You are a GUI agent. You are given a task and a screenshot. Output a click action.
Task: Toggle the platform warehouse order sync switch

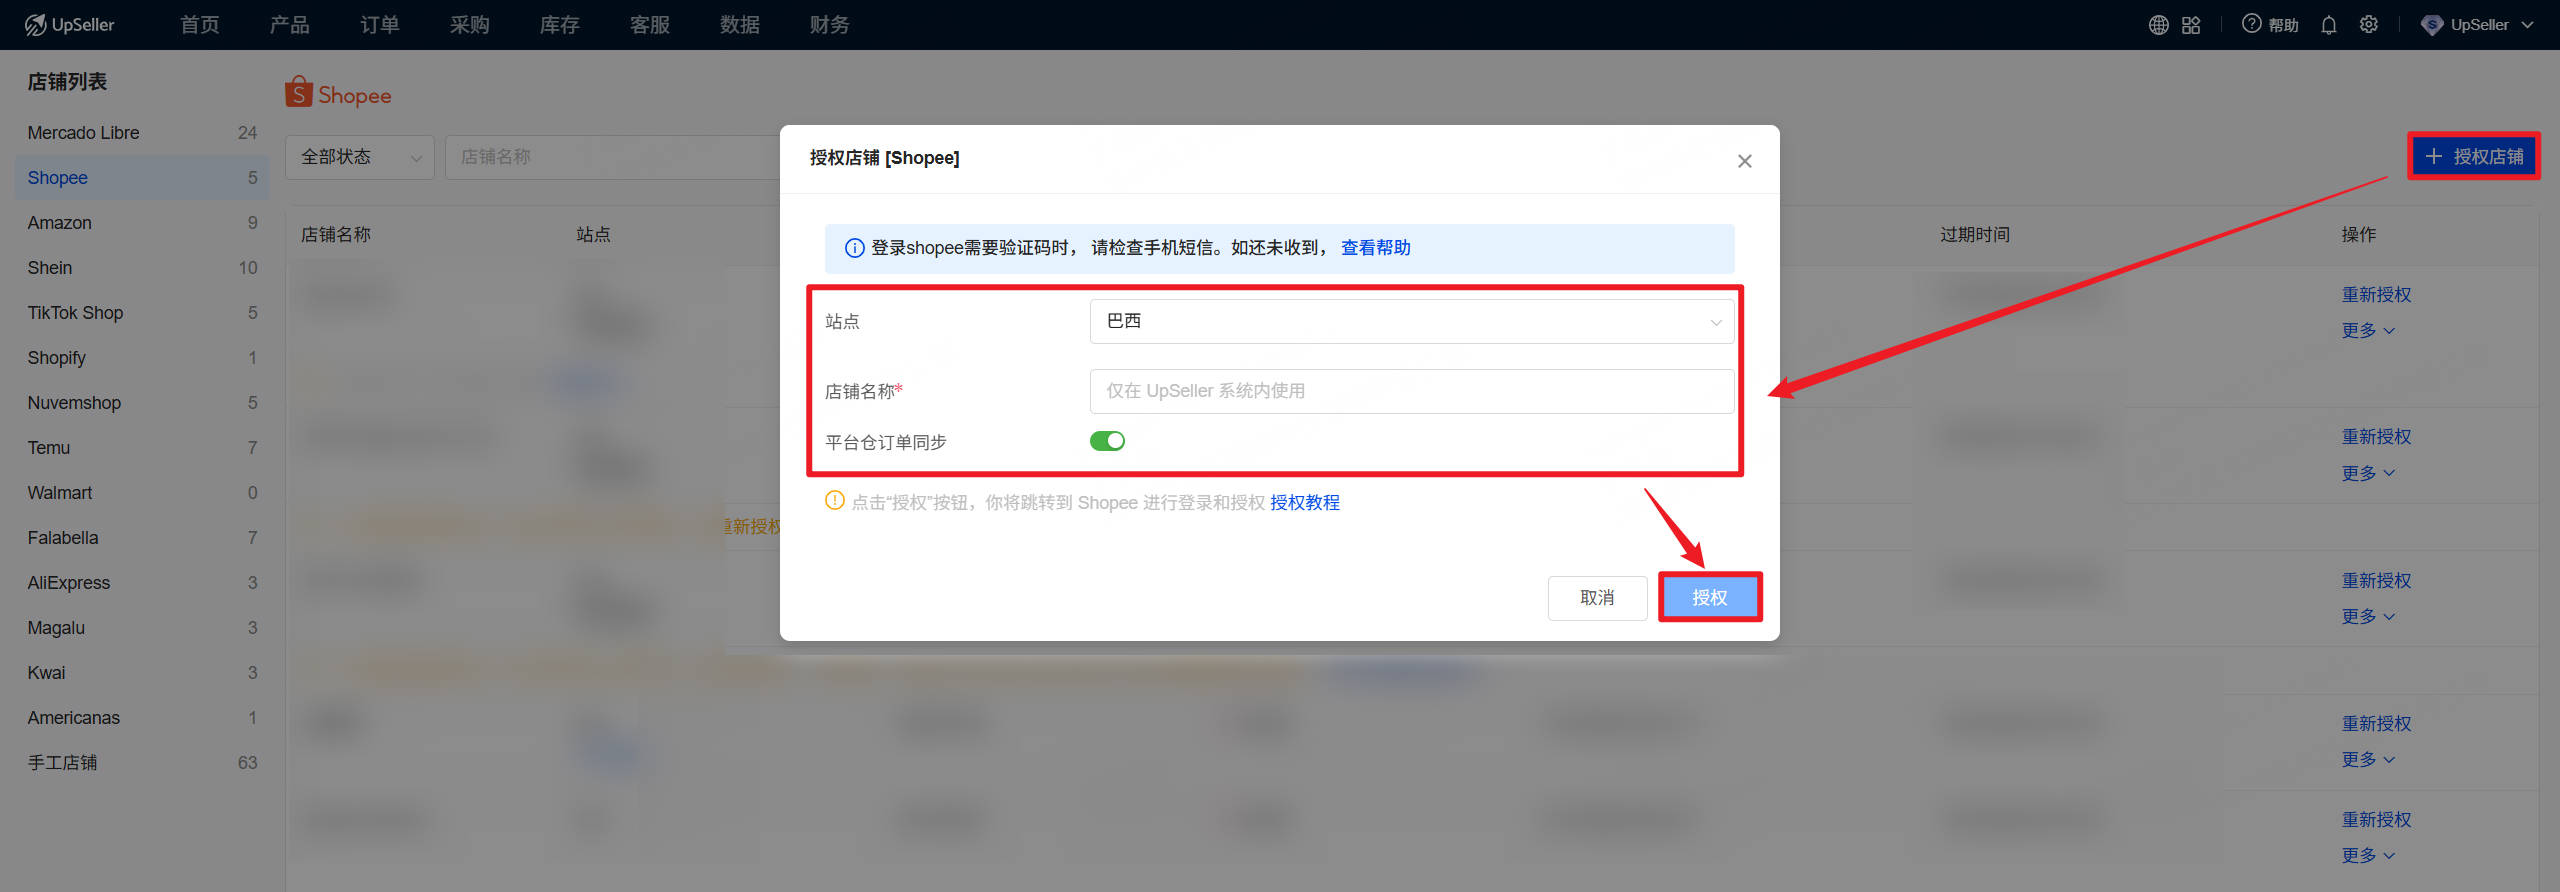coord(1107,441)
